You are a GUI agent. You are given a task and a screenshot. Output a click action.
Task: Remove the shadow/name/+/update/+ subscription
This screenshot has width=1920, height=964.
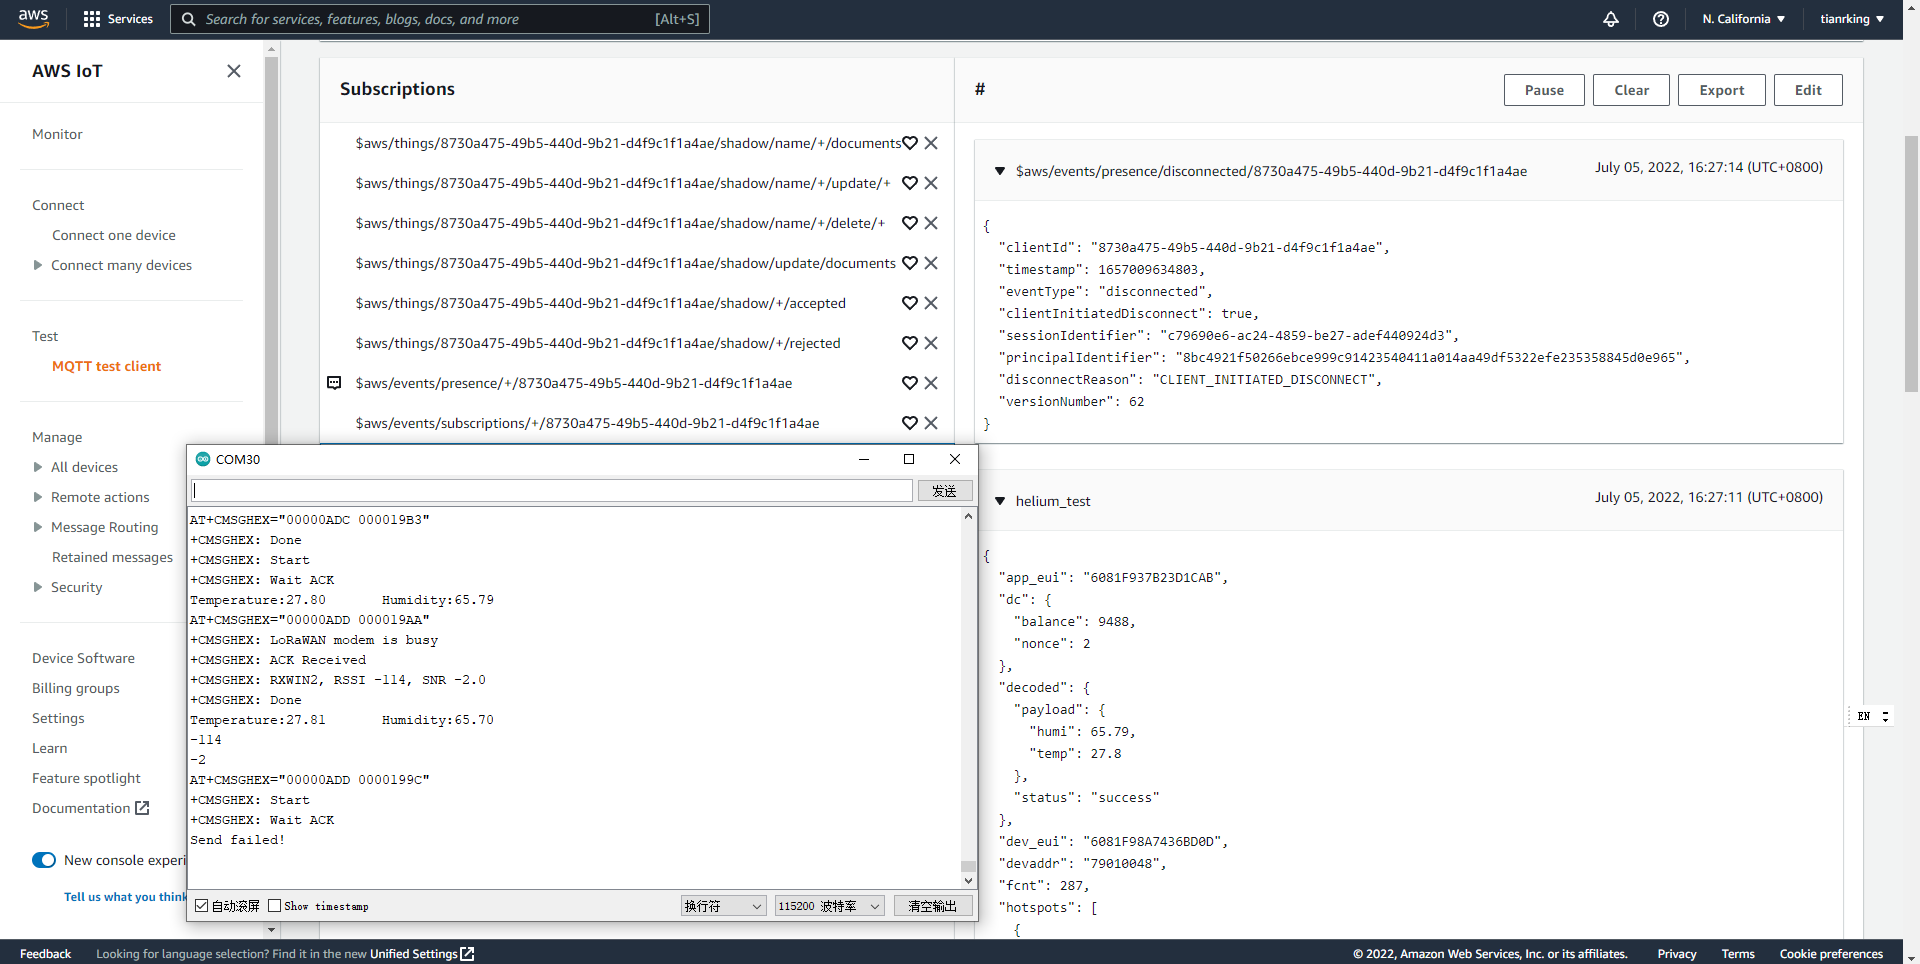click(x=931, y=183)
